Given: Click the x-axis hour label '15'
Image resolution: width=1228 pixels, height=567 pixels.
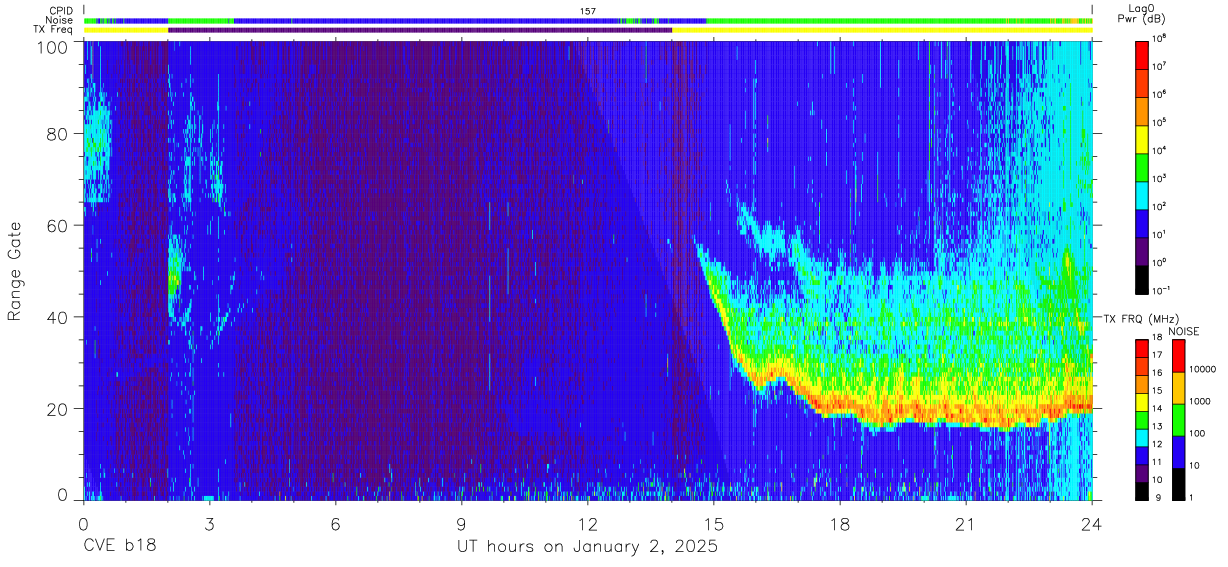Looking at the screenshot, I should pos(714,524).
